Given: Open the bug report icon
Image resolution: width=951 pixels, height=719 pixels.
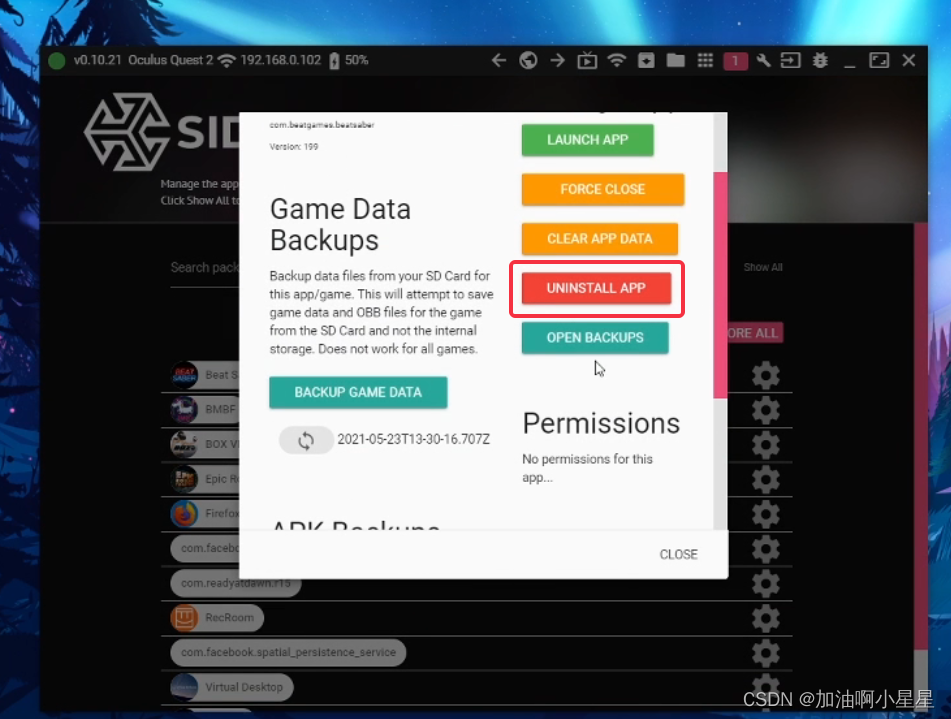Looking at the screenshot, I should 820,61.
